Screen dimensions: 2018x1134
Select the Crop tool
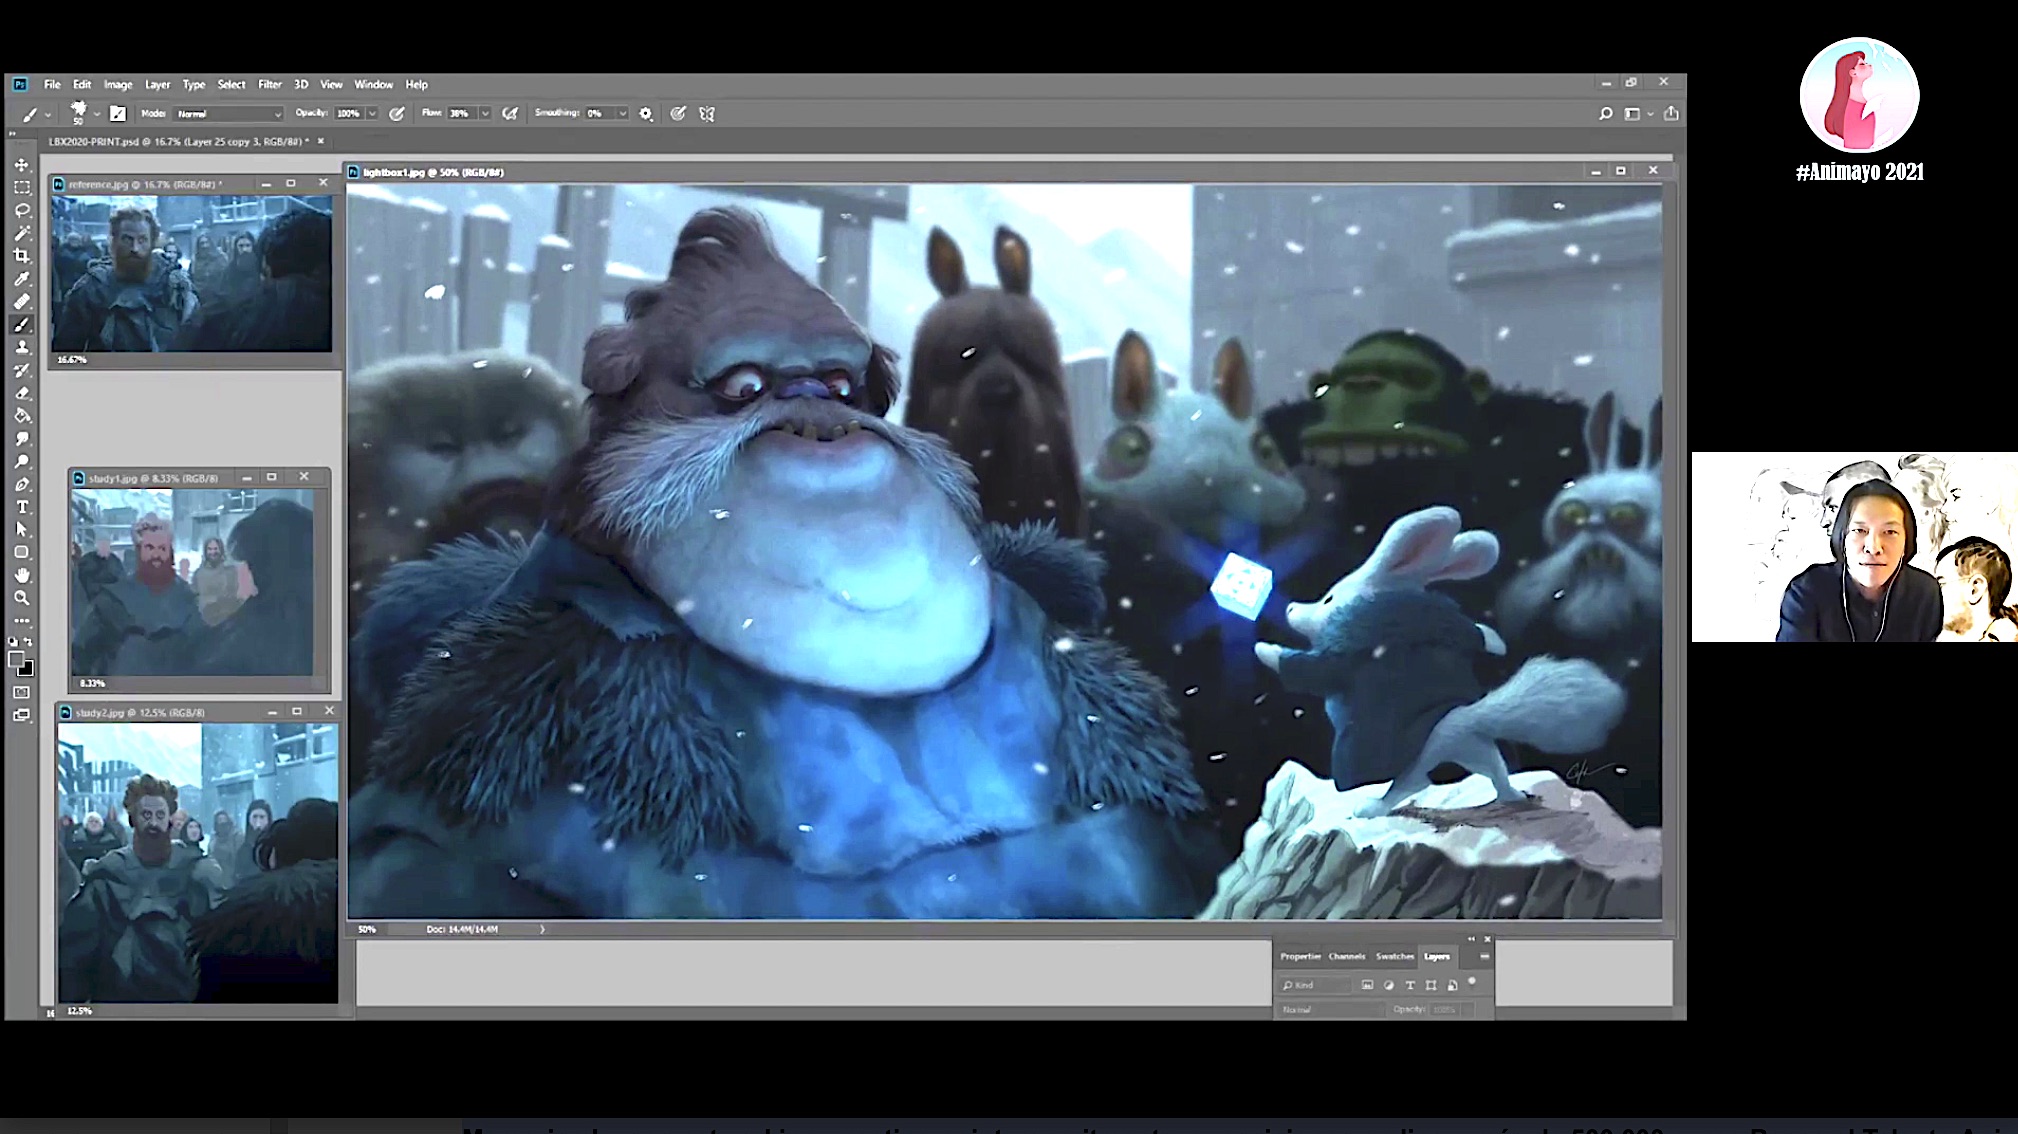[22, 256]
